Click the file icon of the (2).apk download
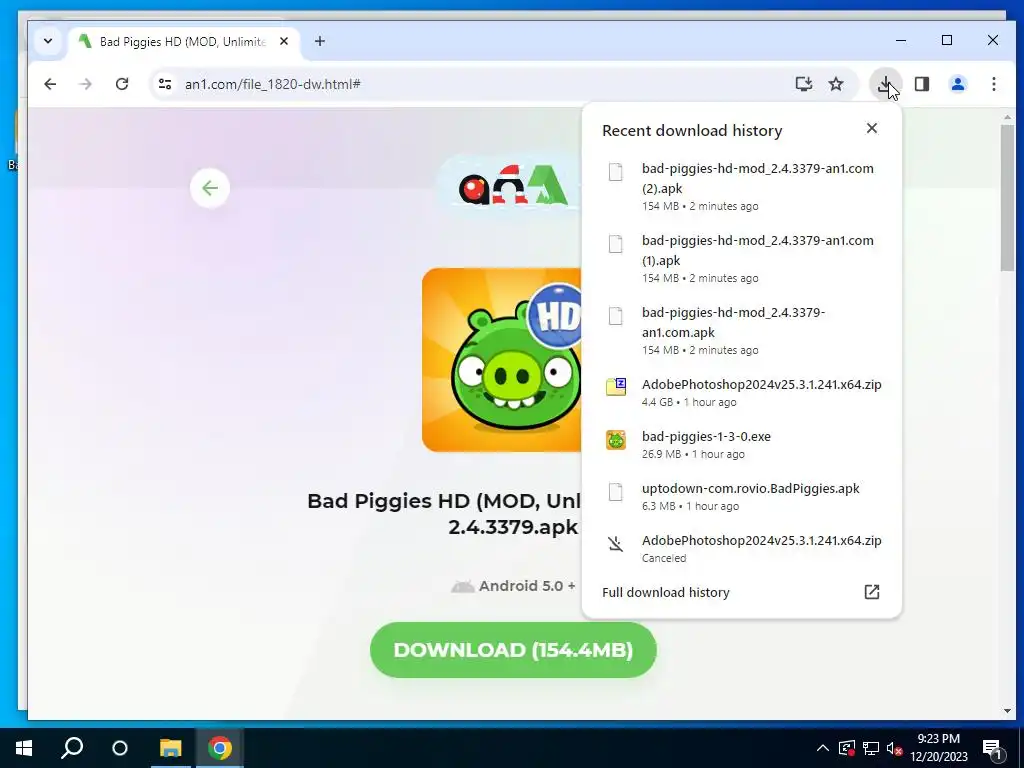Screen dimensions: 1024x768 coord(615,172)
